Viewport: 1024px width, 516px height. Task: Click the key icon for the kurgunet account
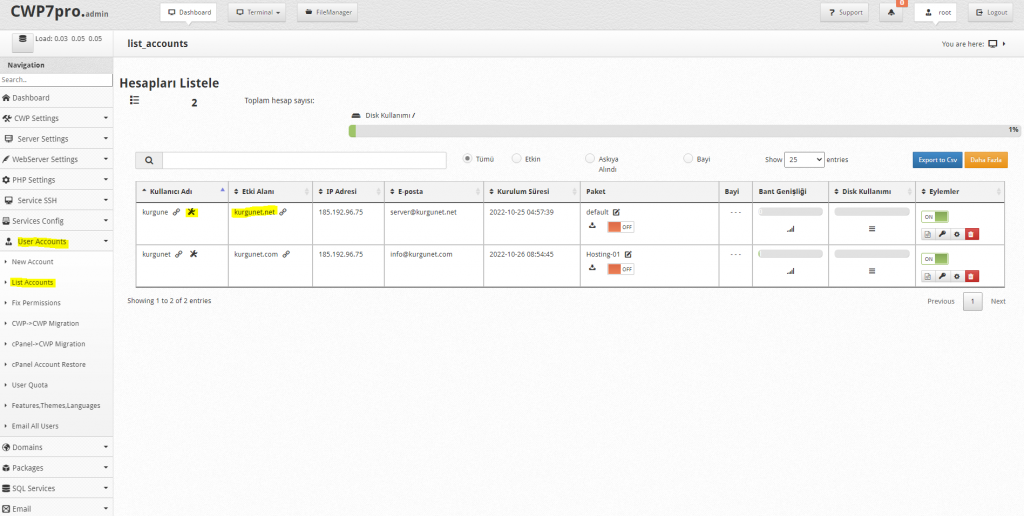942,276
